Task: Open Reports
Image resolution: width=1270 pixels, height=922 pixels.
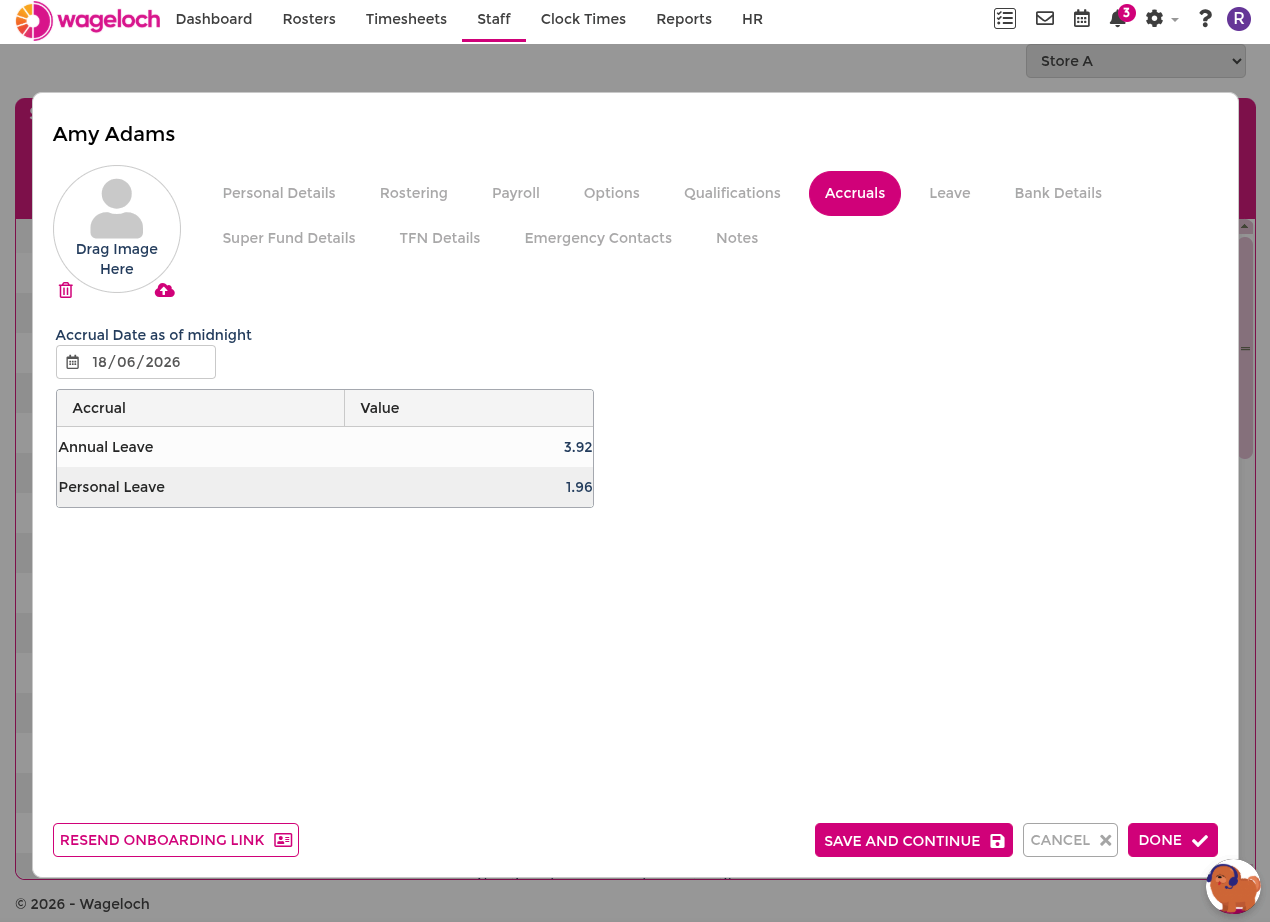Action: (684, 19)
